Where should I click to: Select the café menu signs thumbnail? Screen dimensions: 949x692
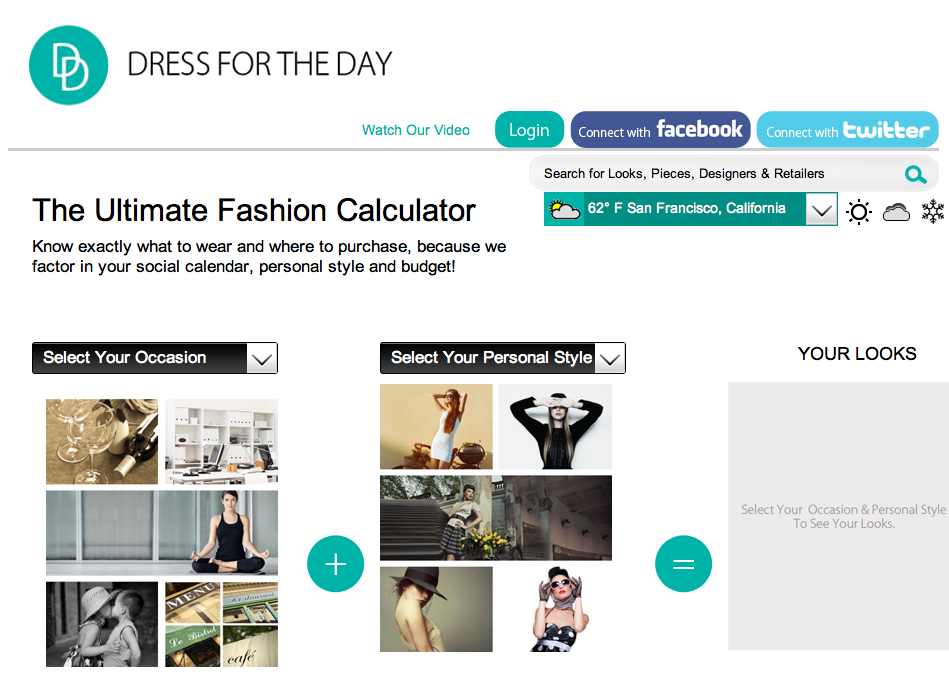coord(221,624)
